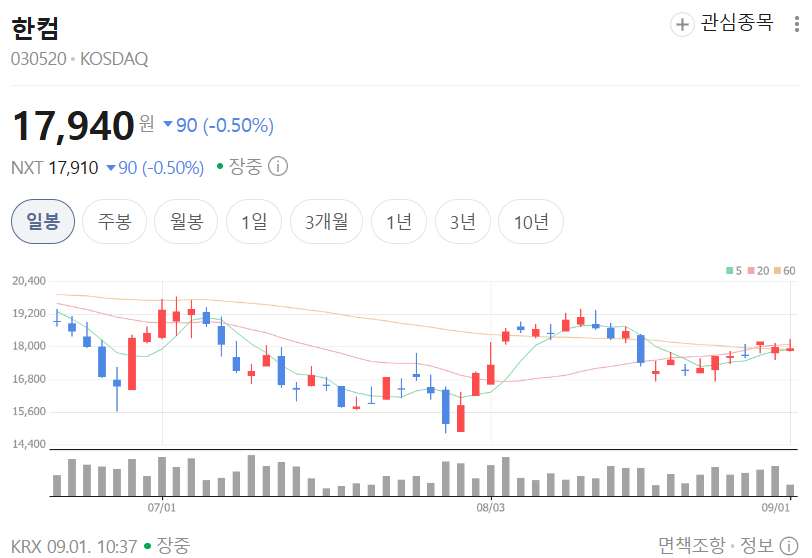Image resolution: width=812 pixels, height=558 pixels.
Task: Show the 1일 intraday chart
Action: pyautogui.click(x=254, y=222)
